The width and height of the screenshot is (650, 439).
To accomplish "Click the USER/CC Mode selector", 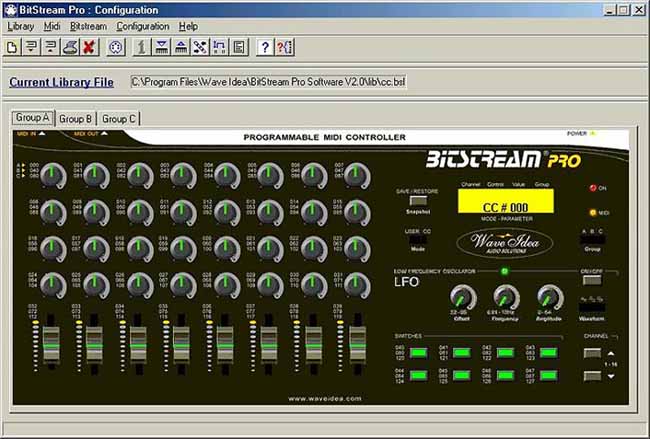I will (x=418, y=240).
